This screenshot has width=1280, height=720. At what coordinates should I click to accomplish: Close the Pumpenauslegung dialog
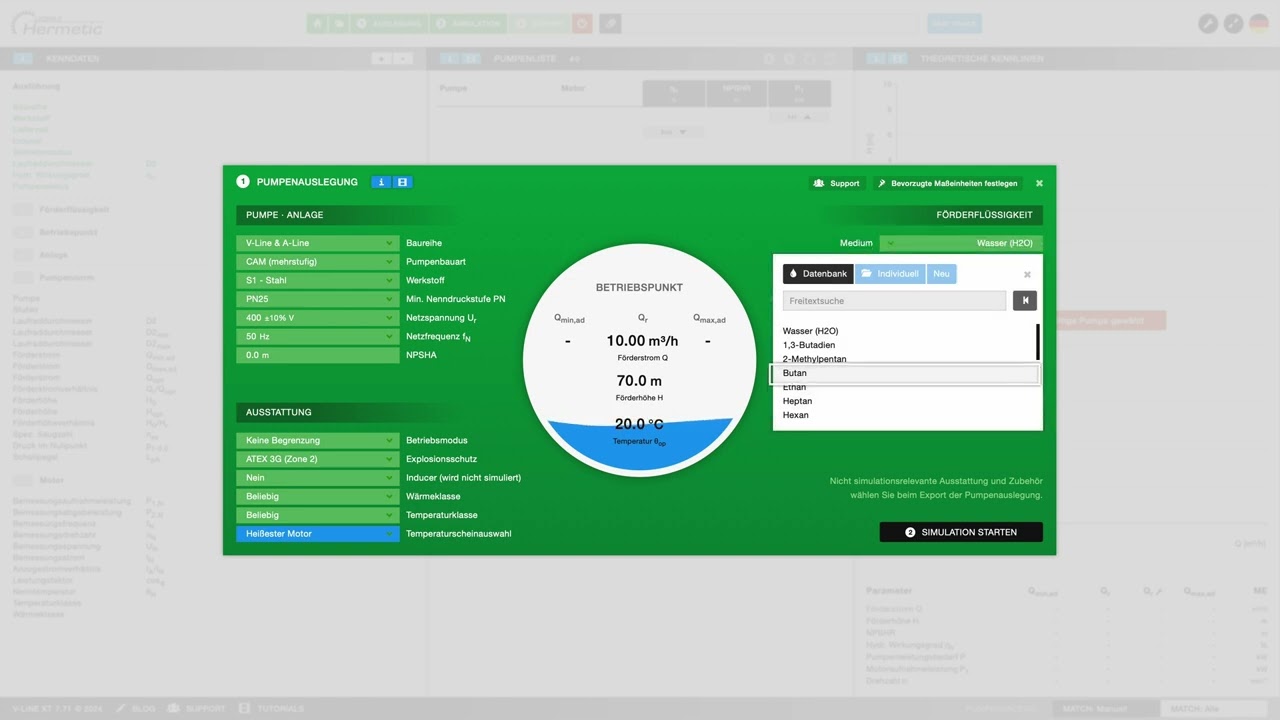[1039, 183]
